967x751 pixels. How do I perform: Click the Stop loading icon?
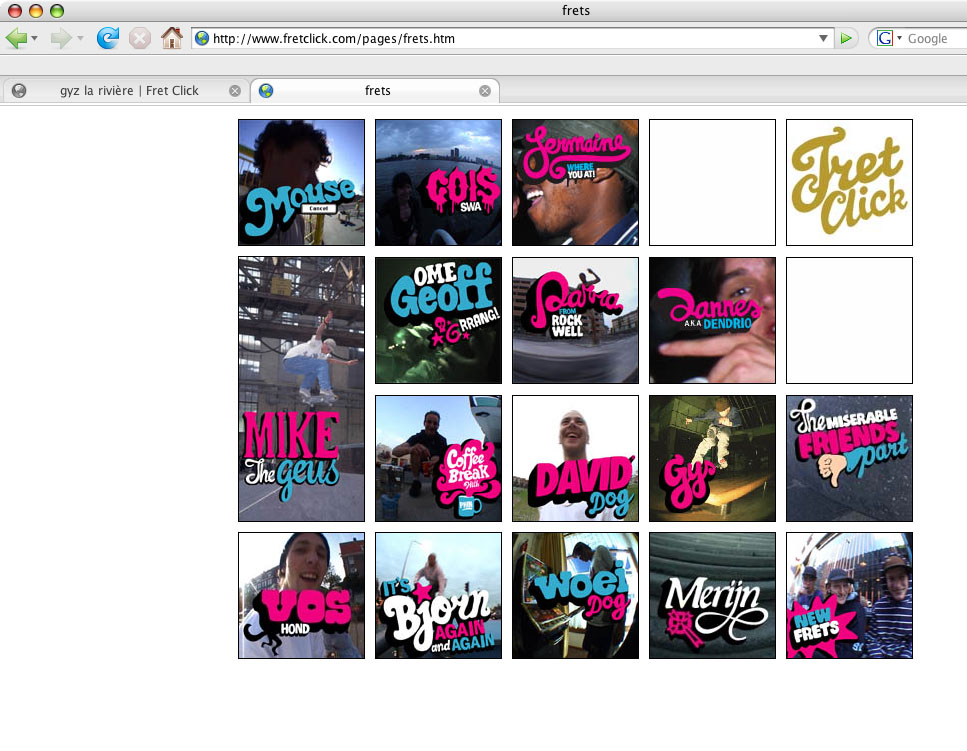[139, 38]
